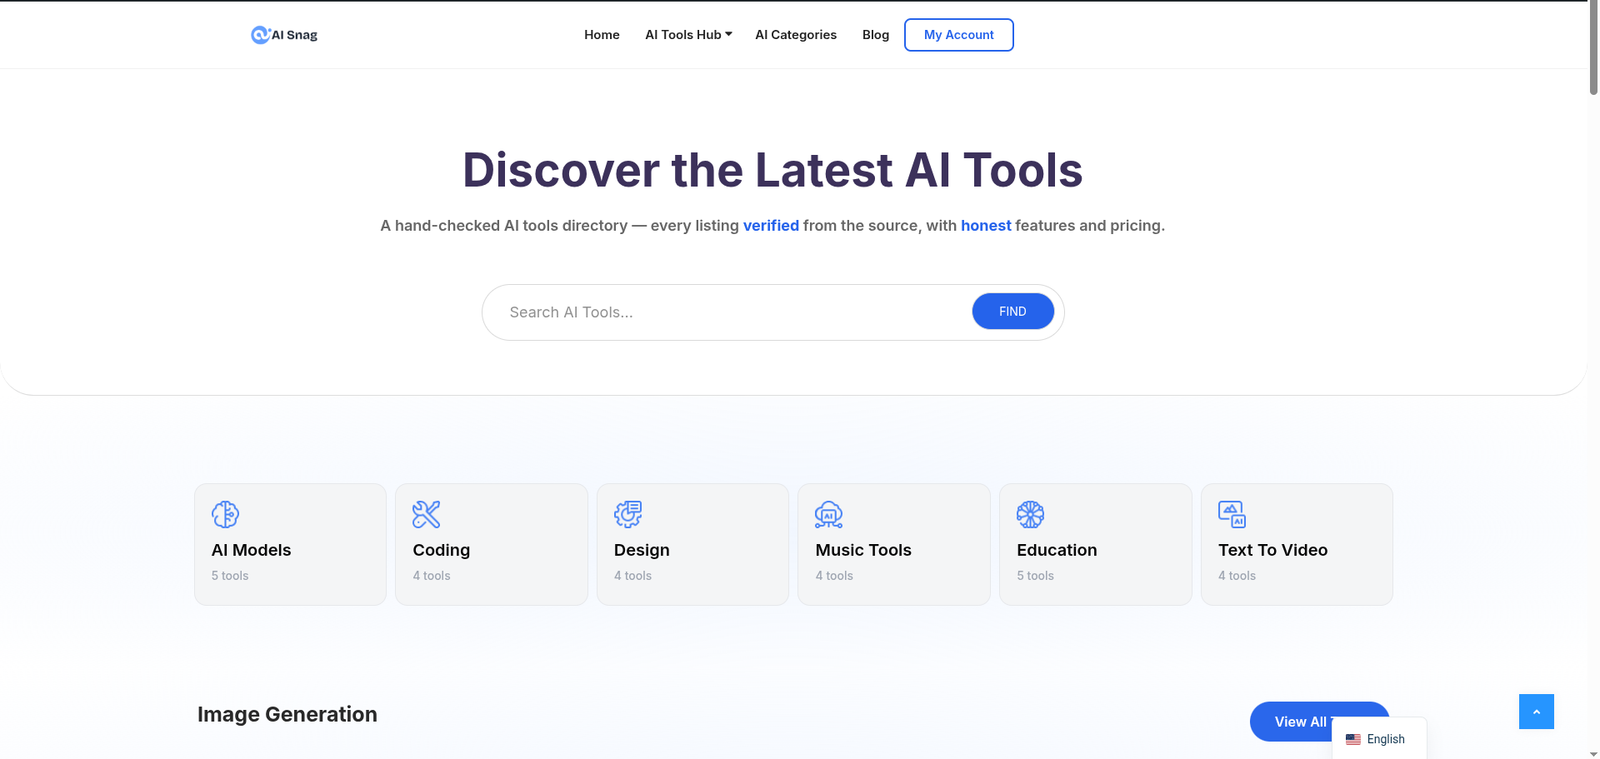
Task: Click the US flag language icon
Action: pos(1353,739)
